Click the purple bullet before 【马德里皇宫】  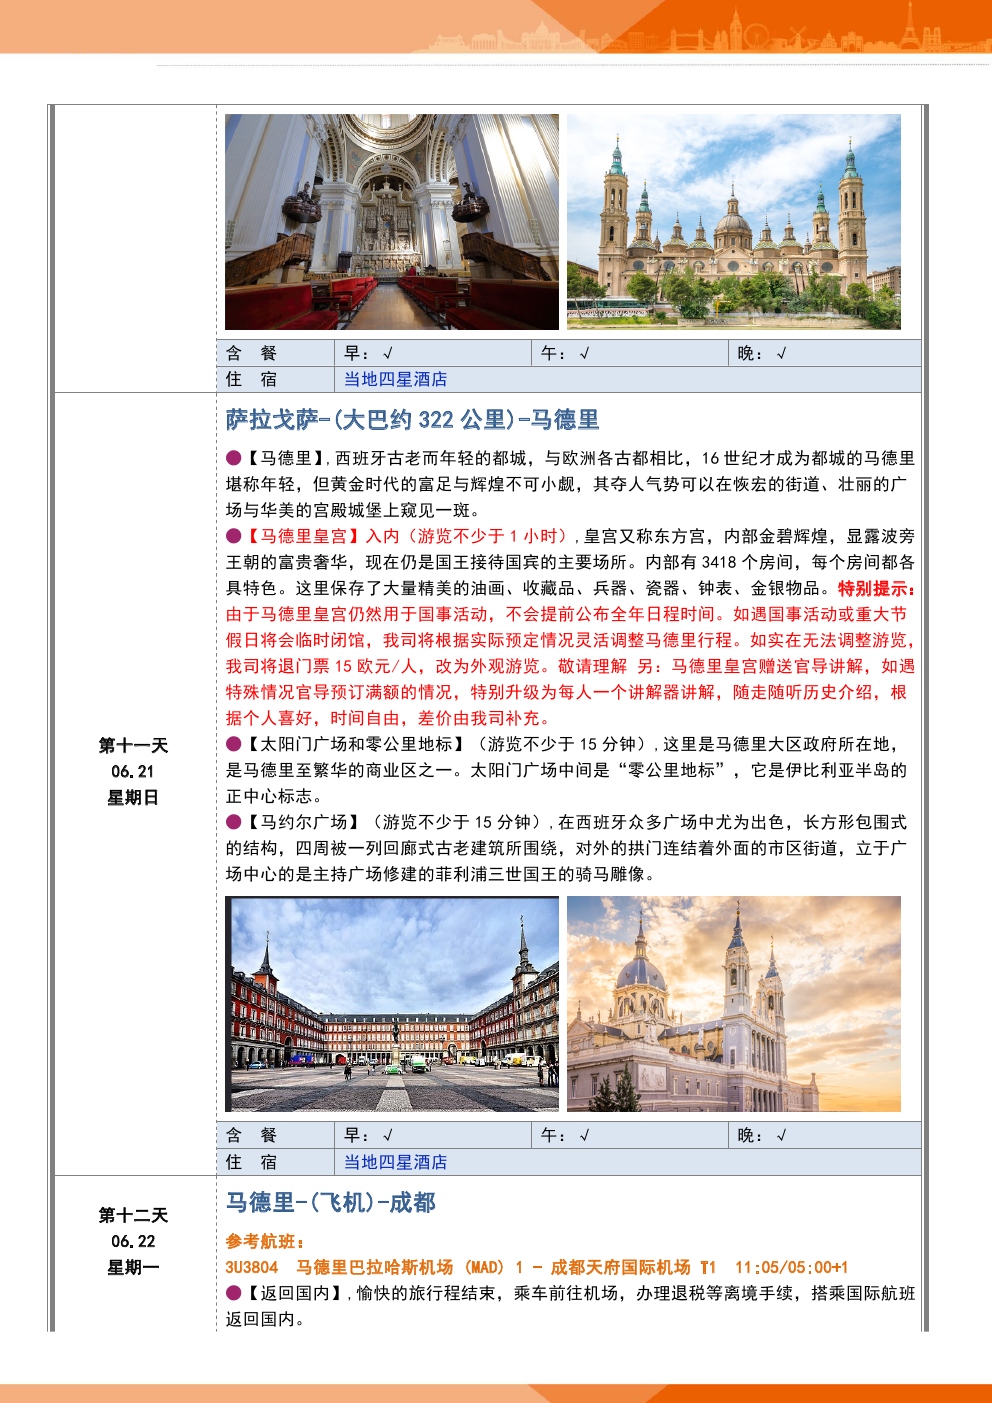234,536
